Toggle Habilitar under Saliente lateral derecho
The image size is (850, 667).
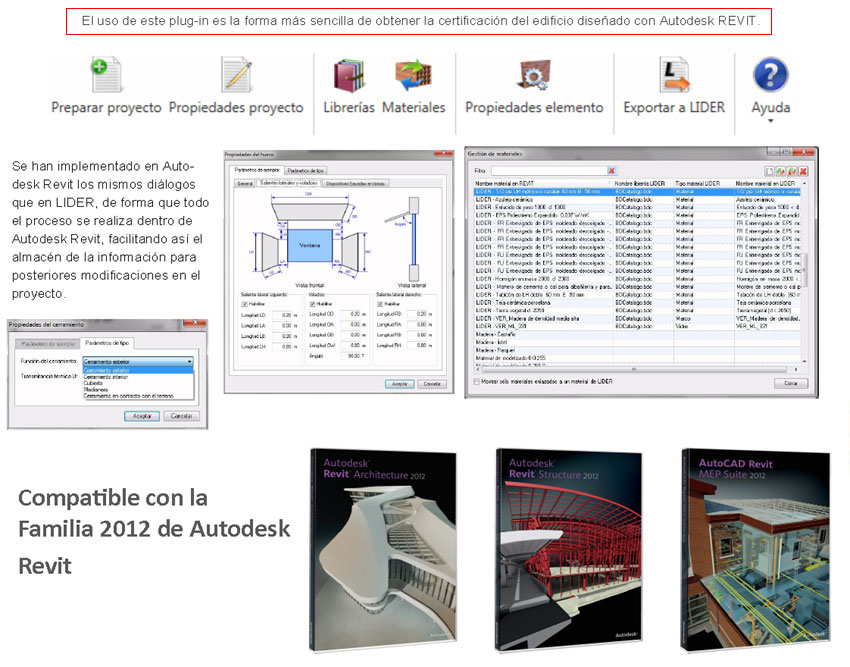(x=380, y=304)
